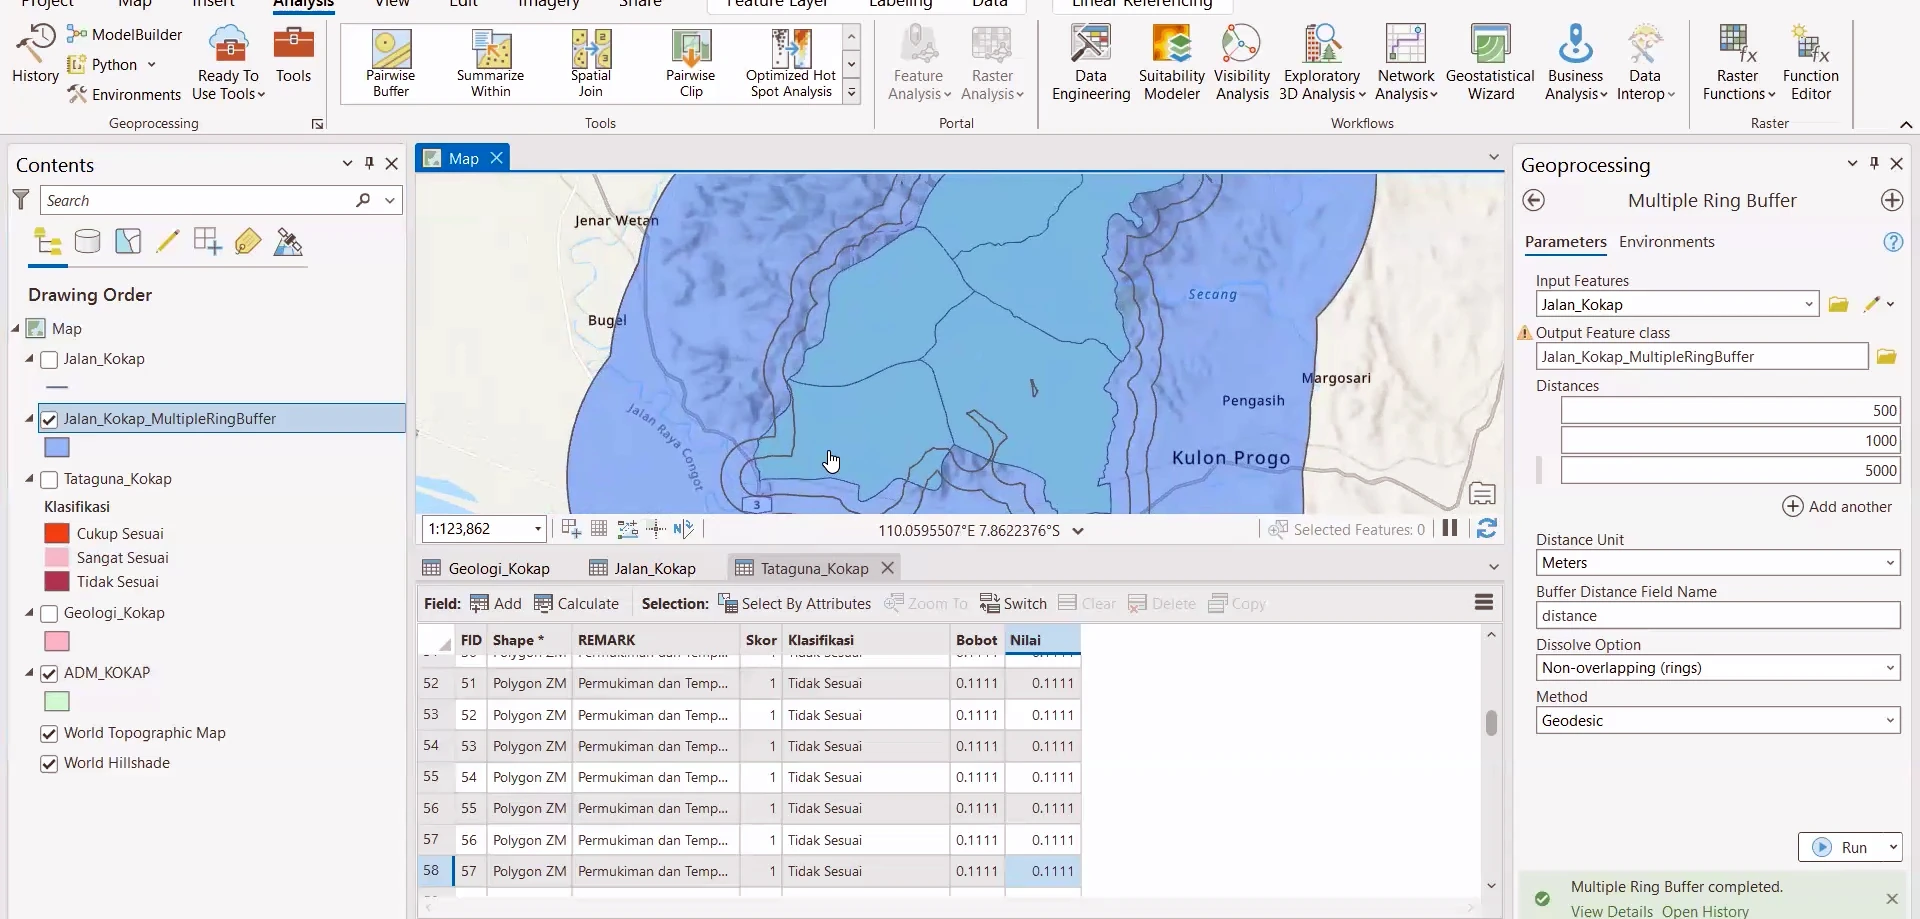
Task: Click Select By Attributes
Action: [795, 603]
